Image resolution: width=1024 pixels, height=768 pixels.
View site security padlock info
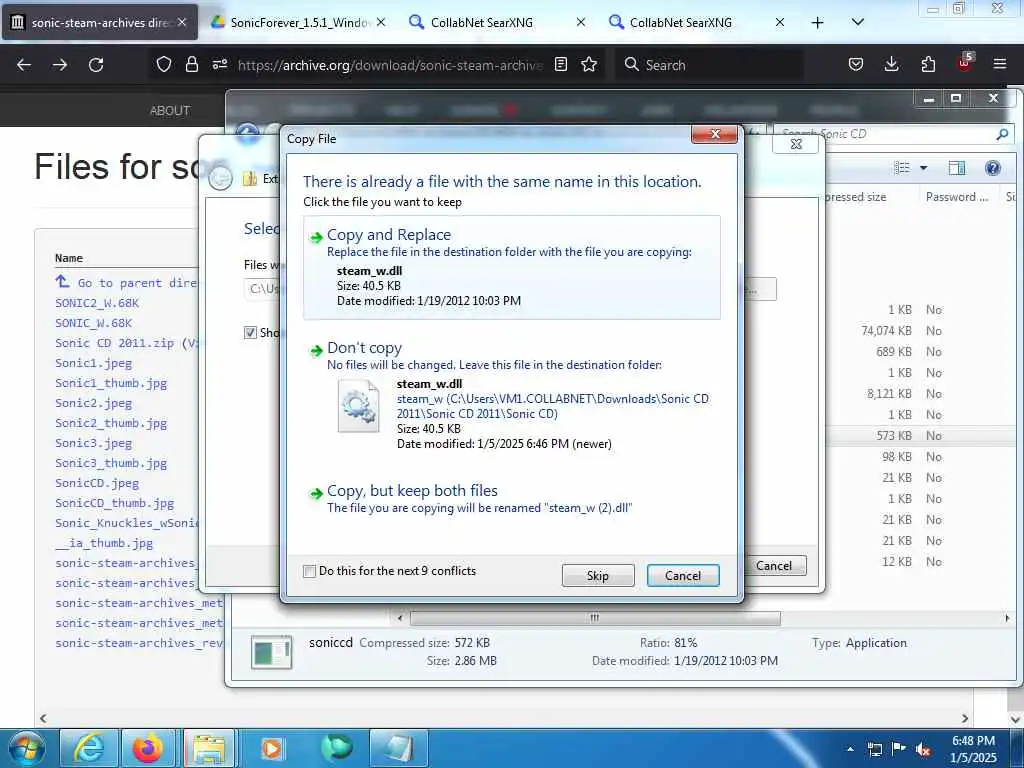pos(191,65)
